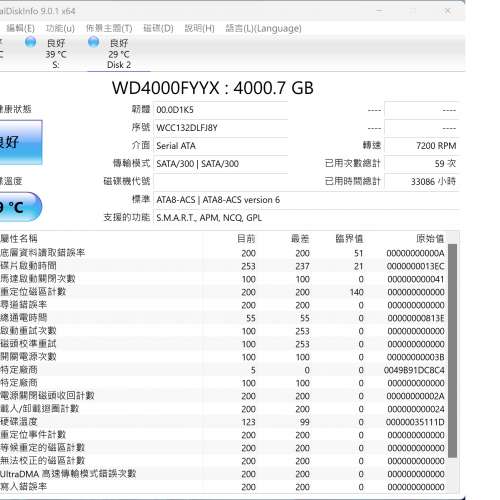Click the 轉速 label
Screen dimensions: 500x500
click(x=371, y=145)
